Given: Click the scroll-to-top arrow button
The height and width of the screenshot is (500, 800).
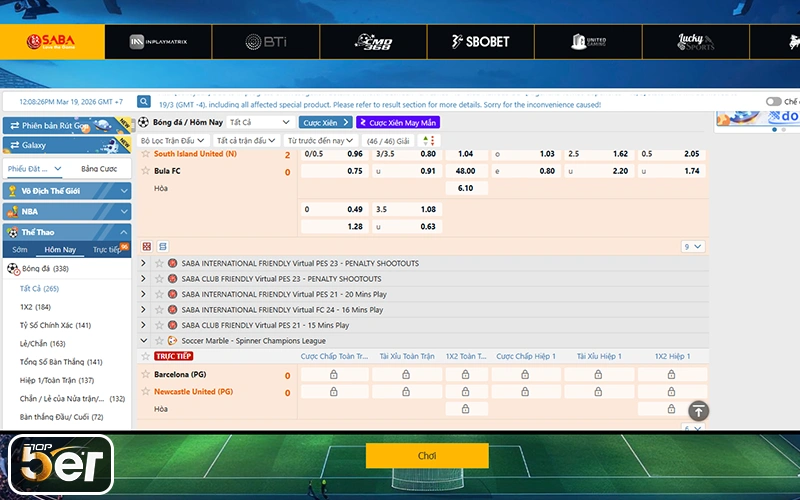Looking at the screenshot, I should pyautogui.click(x=698, y=411).
